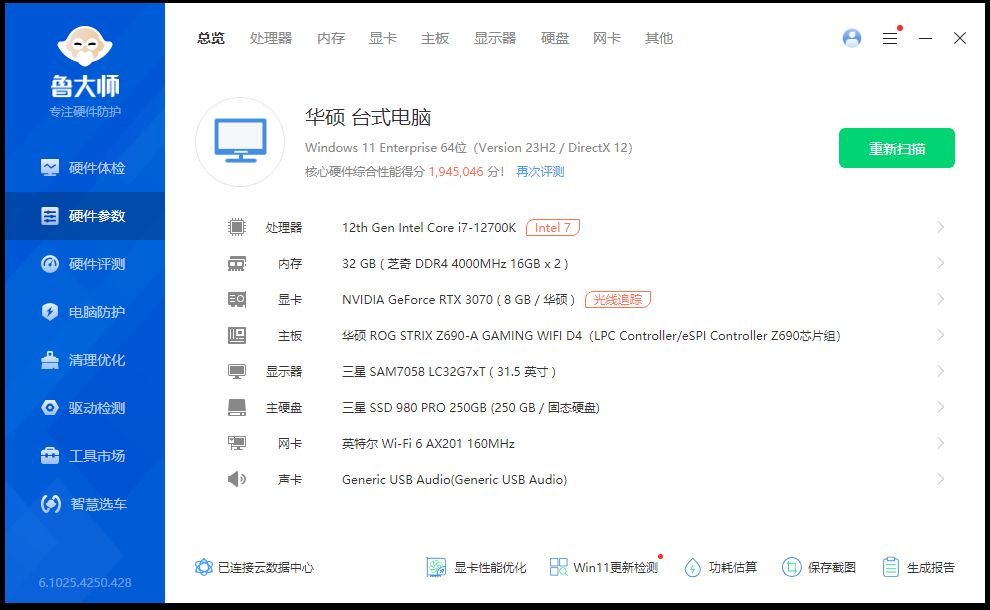This screenshot has width=990, height=610.
Task: Click the 再次评测 link
Action: [x=541, y=171]
